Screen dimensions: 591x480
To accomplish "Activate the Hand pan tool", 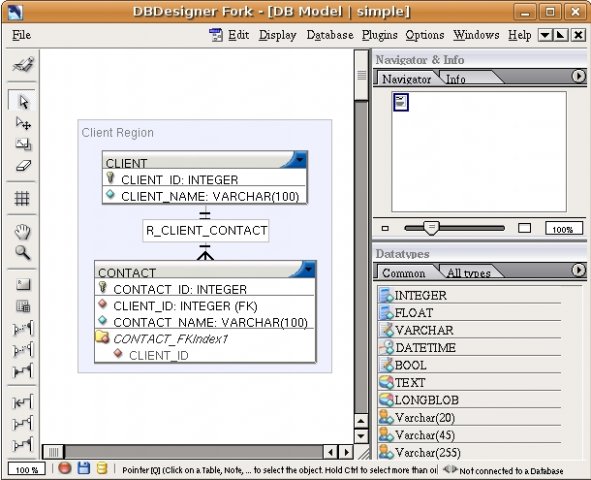I will coord(23,231).
